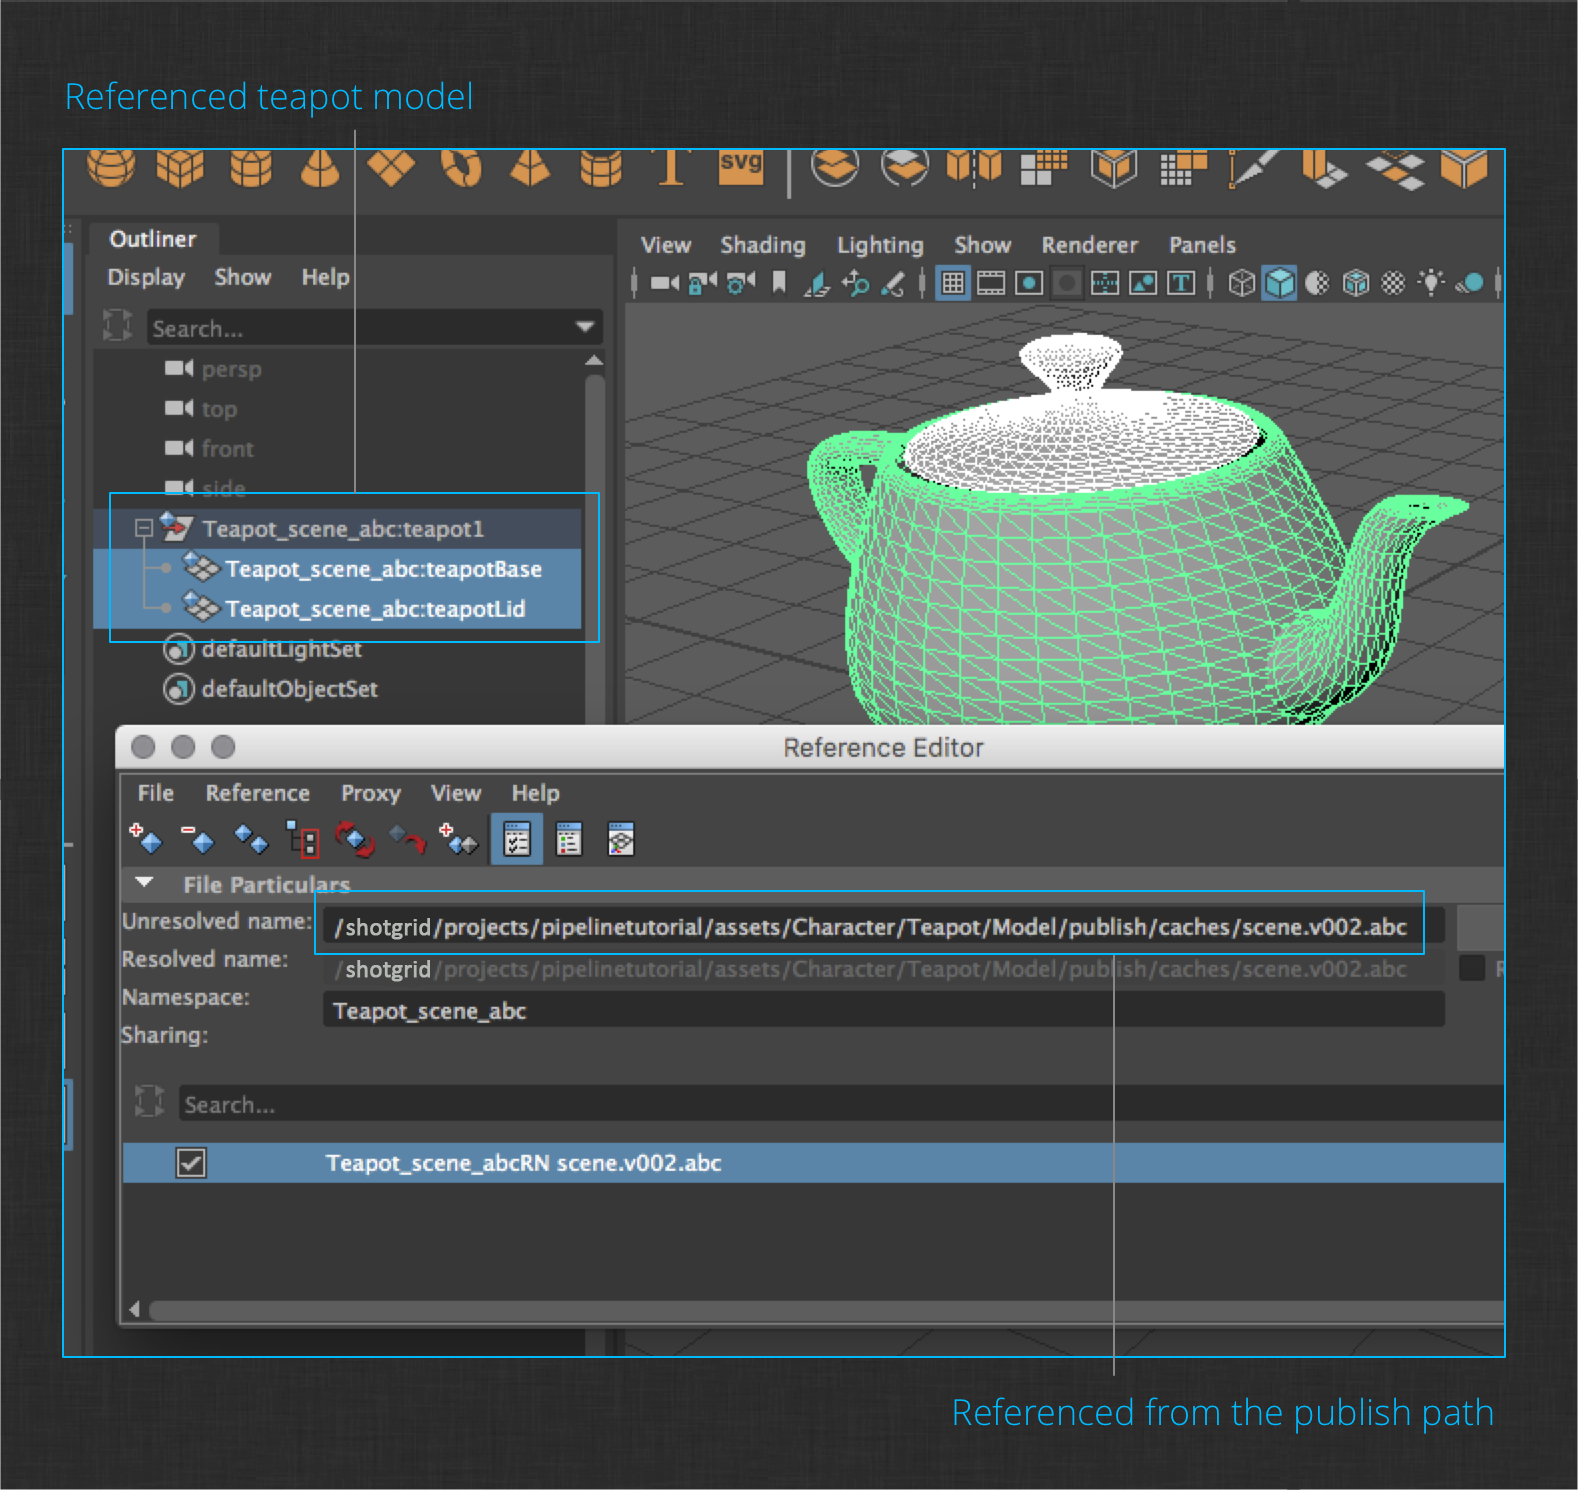The image size is (1578, 1490).
Task: Open the viewport Renderer menu
Action: (x=1090, y=245)
